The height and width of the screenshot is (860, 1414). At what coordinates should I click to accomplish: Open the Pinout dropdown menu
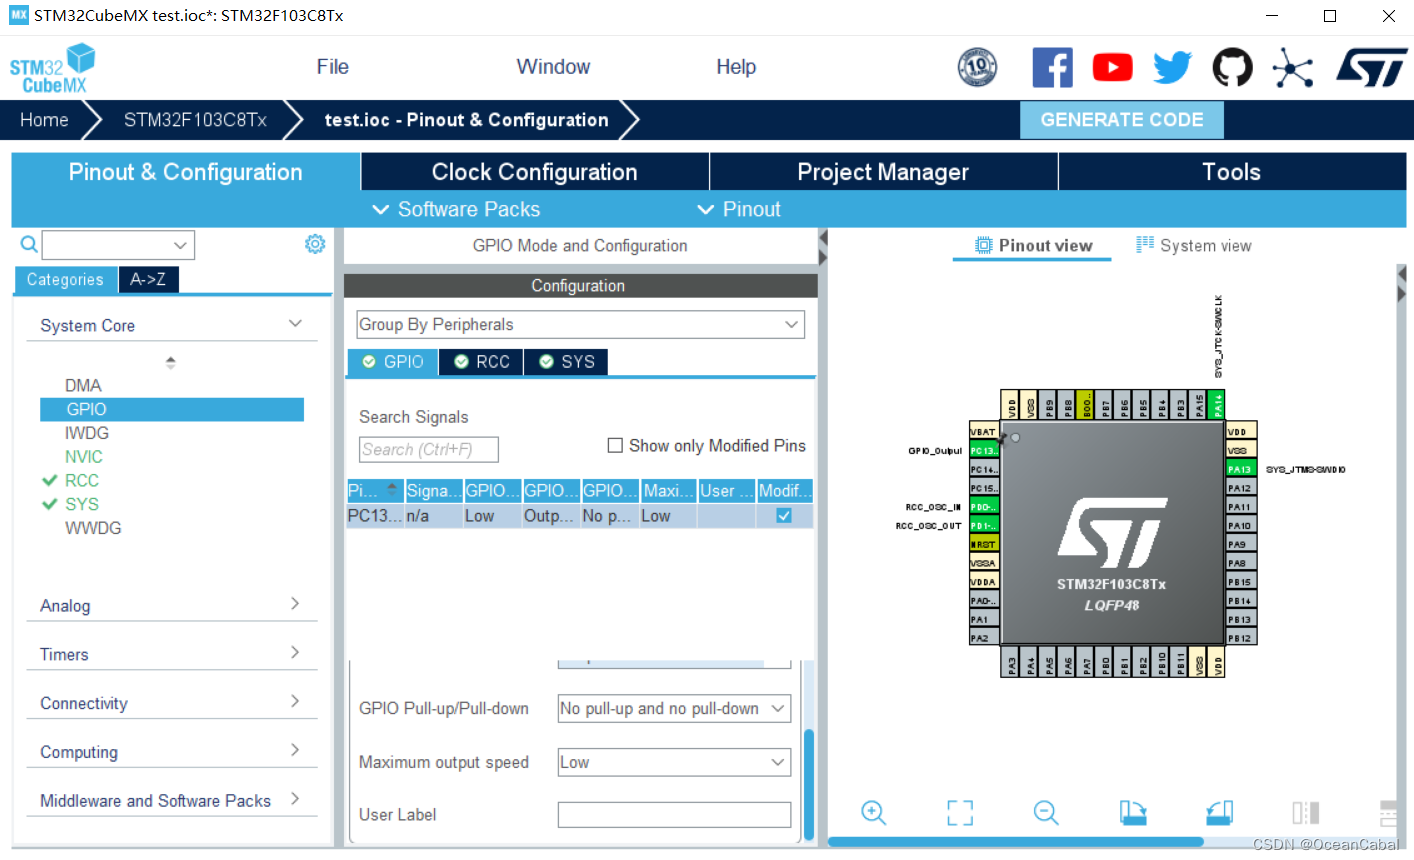(739, 209)
